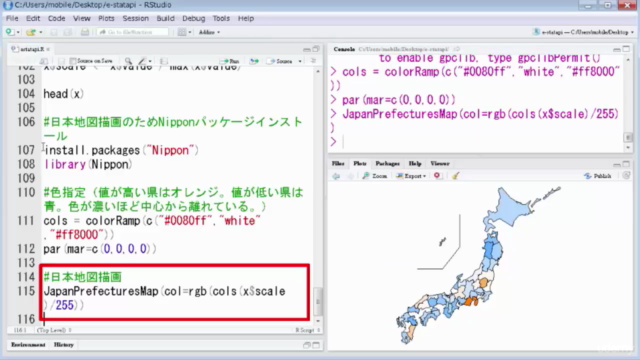Open the New File dropdown arrow
The image size is (640, 360).
pyautogui.click(x=18, y=32)
